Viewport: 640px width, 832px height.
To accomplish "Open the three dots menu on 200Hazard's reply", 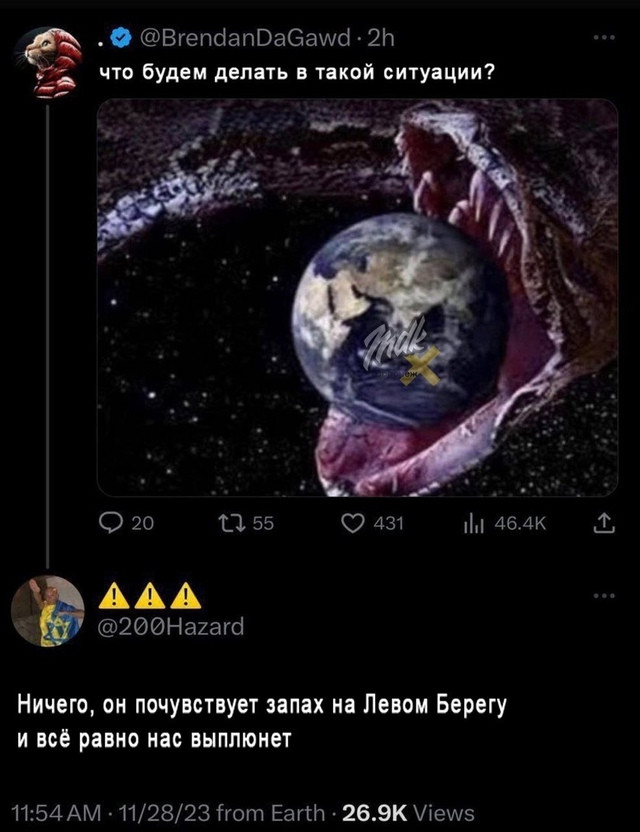I will 604,596.
